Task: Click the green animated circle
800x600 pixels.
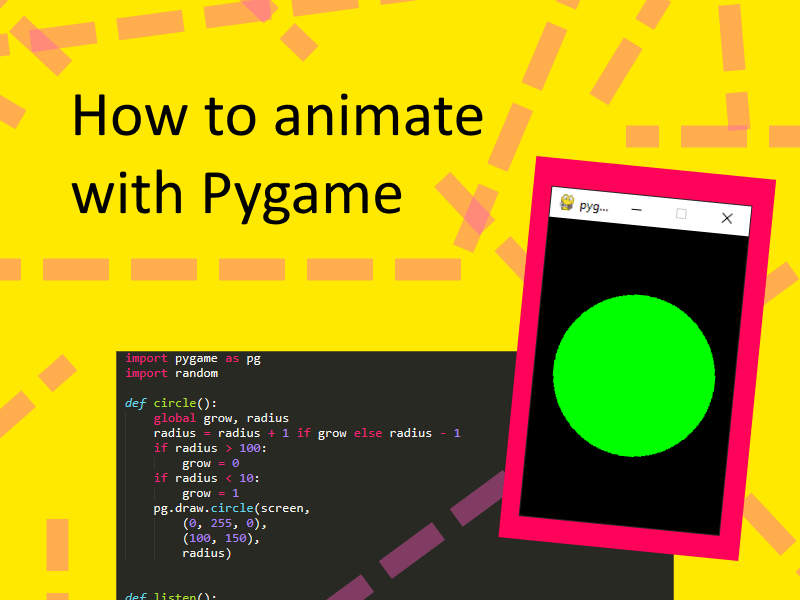Action: 633,375
